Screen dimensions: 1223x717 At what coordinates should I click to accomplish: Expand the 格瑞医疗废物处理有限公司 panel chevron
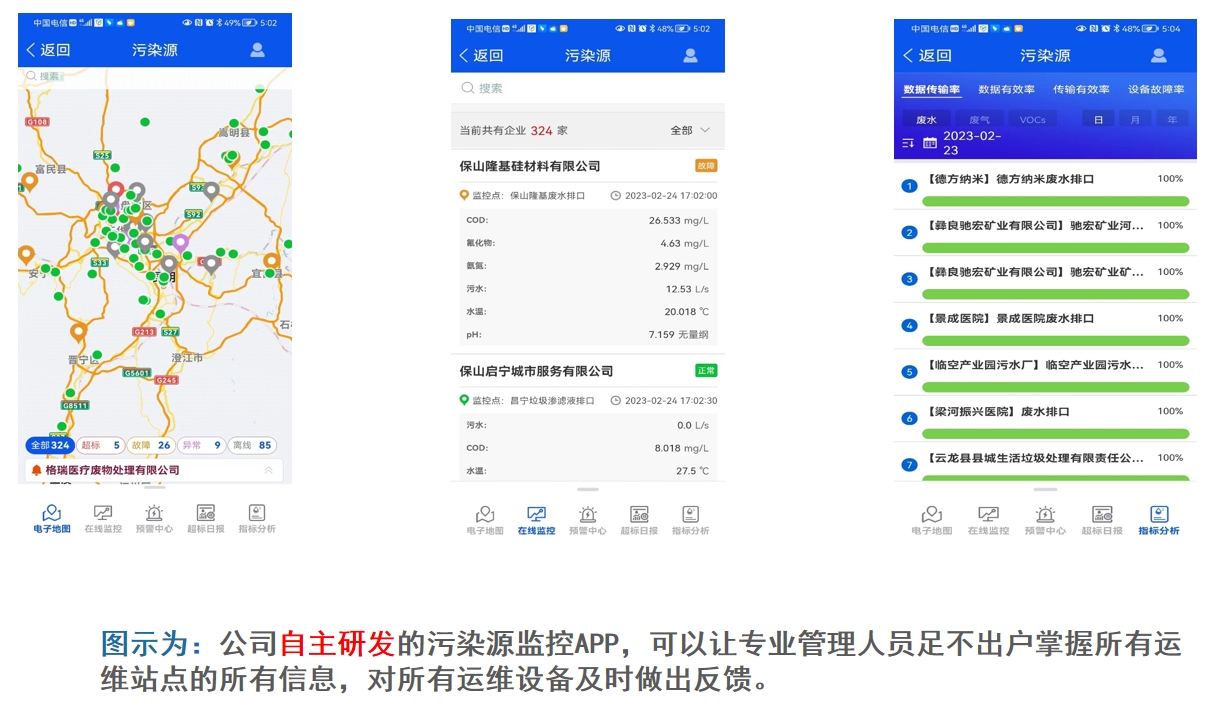click(268, 470)
